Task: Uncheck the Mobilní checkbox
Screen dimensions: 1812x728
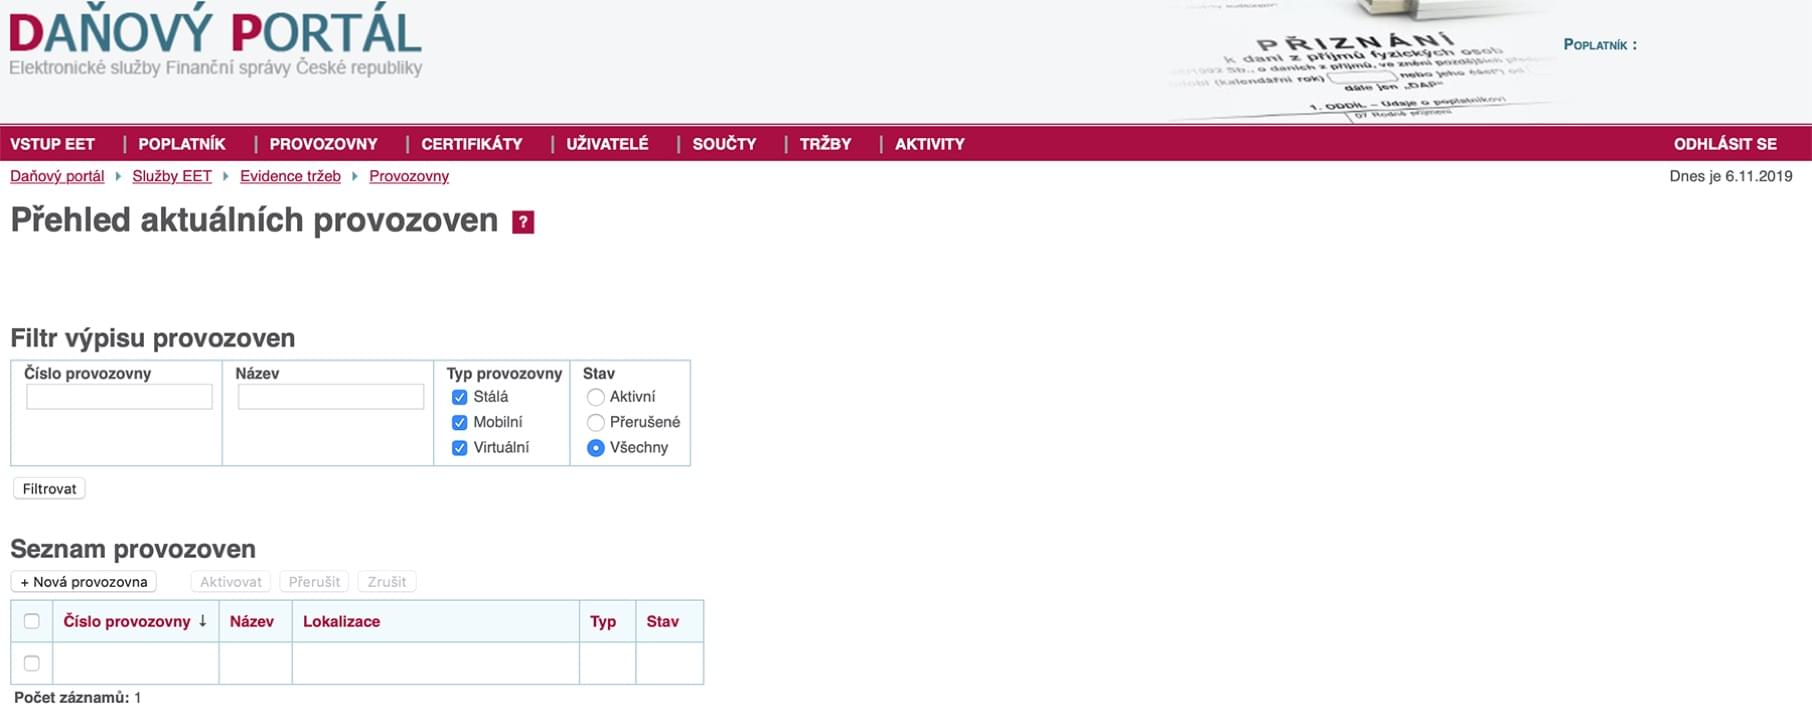Action: click(460, 422)
